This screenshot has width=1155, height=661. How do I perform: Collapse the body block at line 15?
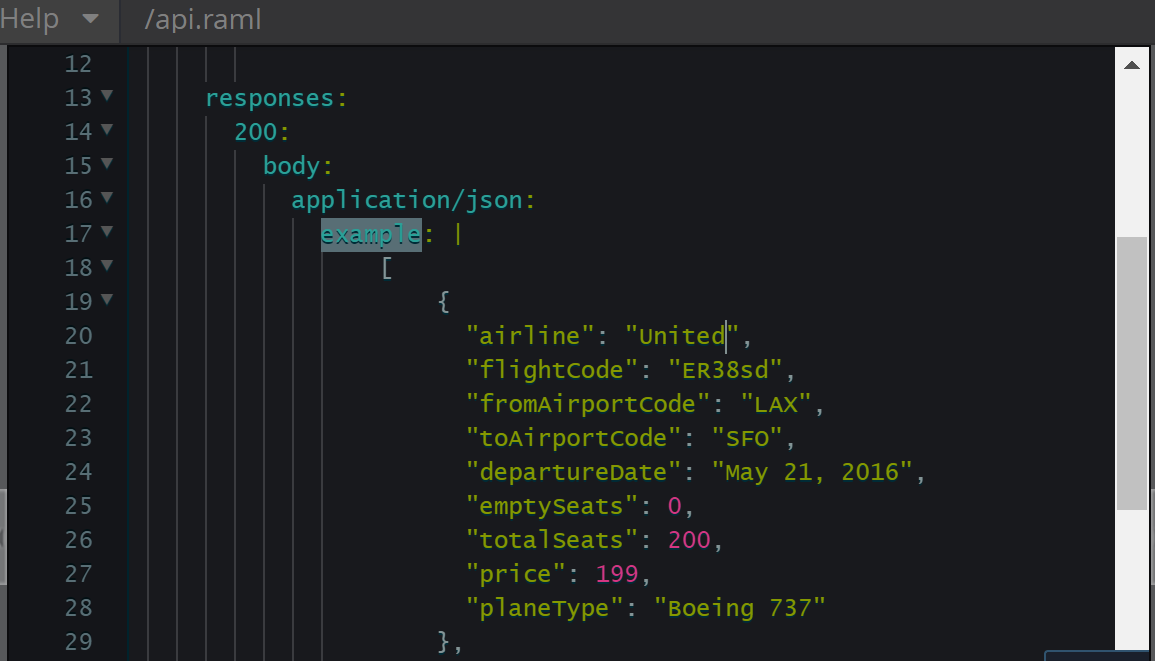(107, 165)
